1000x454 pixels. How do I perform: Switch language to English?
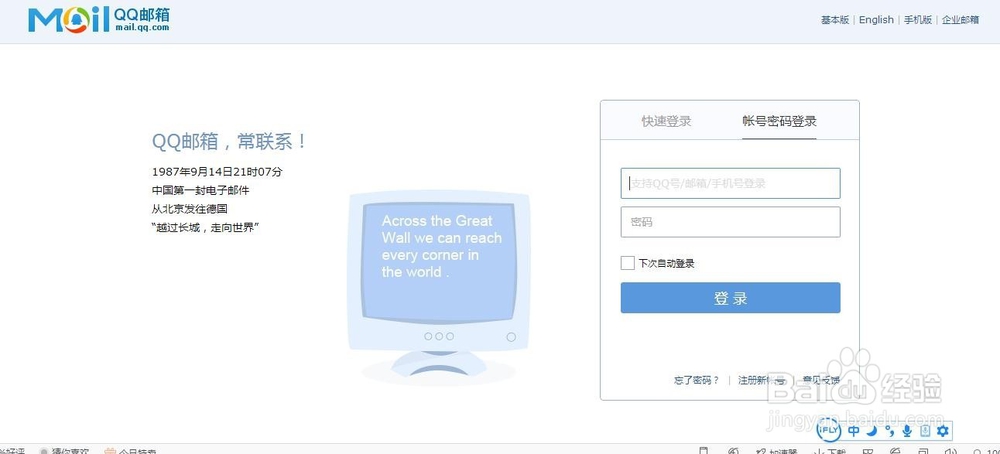[x=876, y=20]
